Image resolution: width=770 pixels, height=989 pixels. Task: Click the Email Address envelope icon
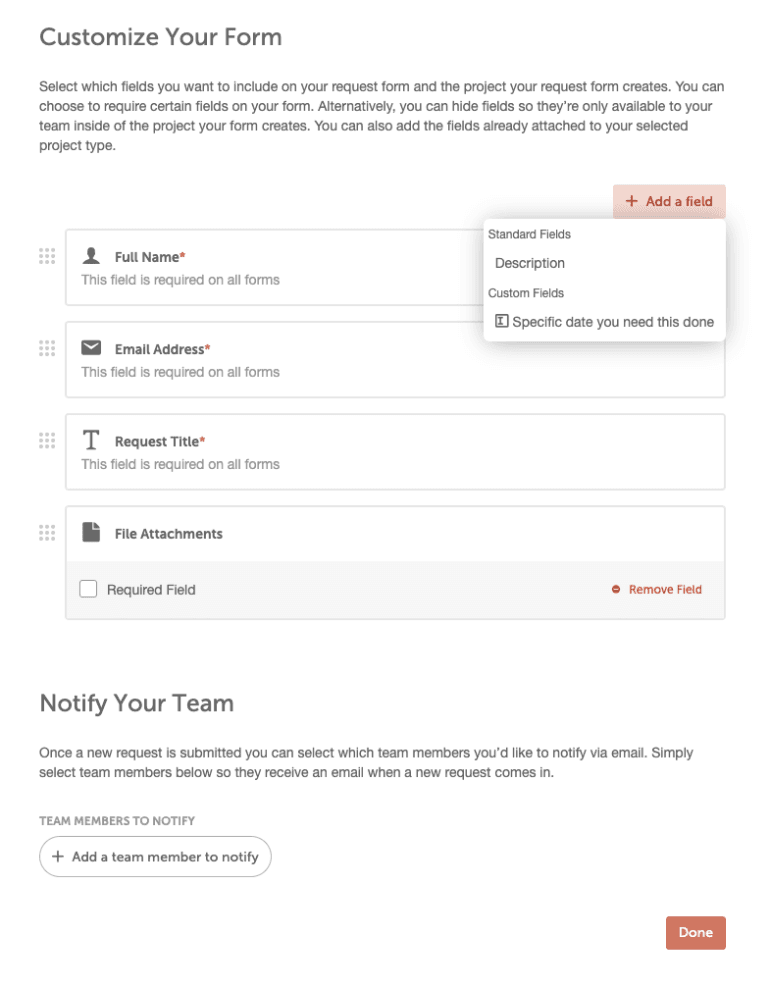pos(91,348)
